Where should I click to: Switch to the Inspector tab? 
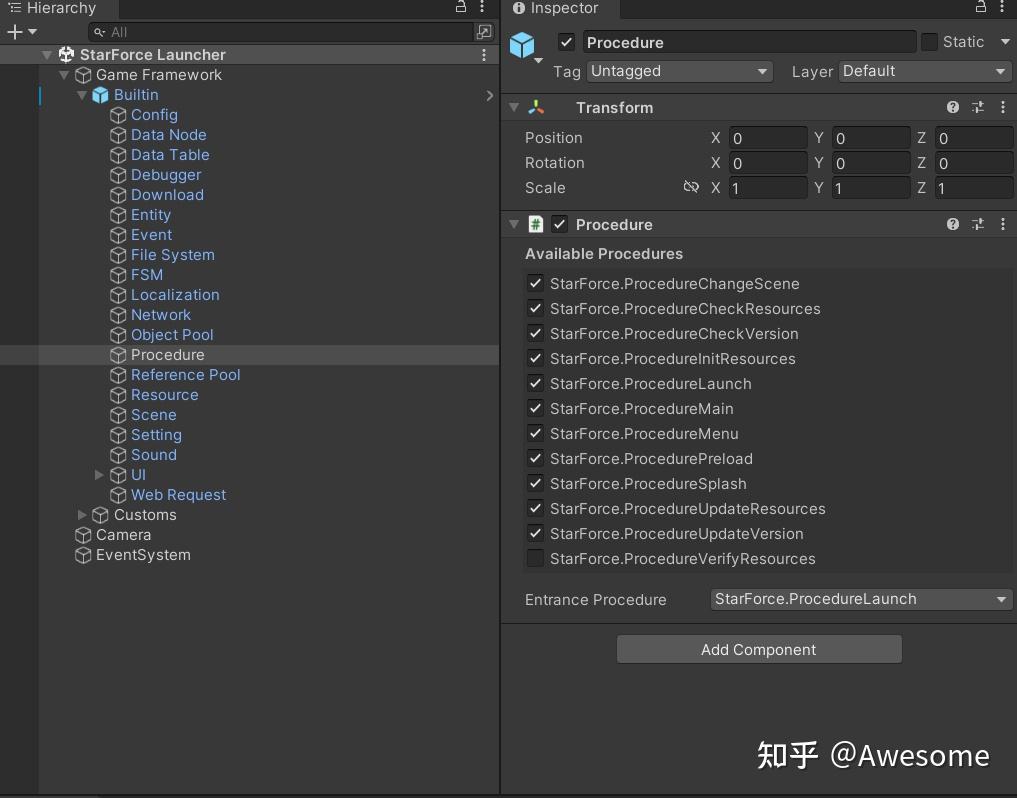[556, 9]
